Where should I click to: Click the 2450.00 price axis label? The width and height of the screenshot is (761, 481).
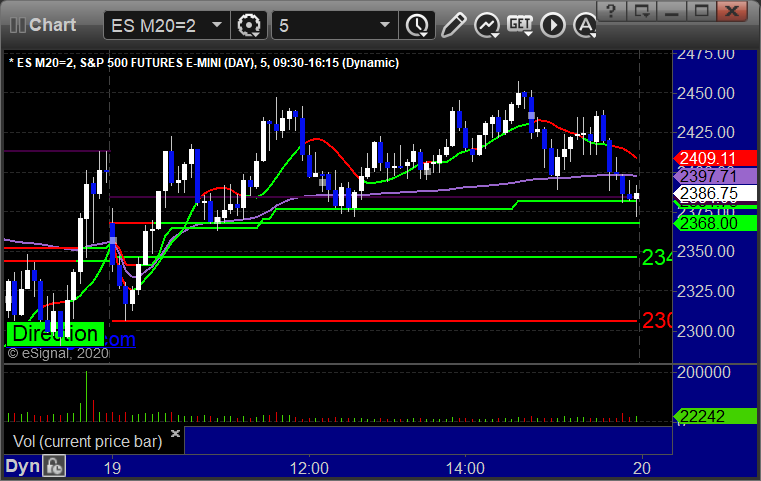[x=706, y=93]
